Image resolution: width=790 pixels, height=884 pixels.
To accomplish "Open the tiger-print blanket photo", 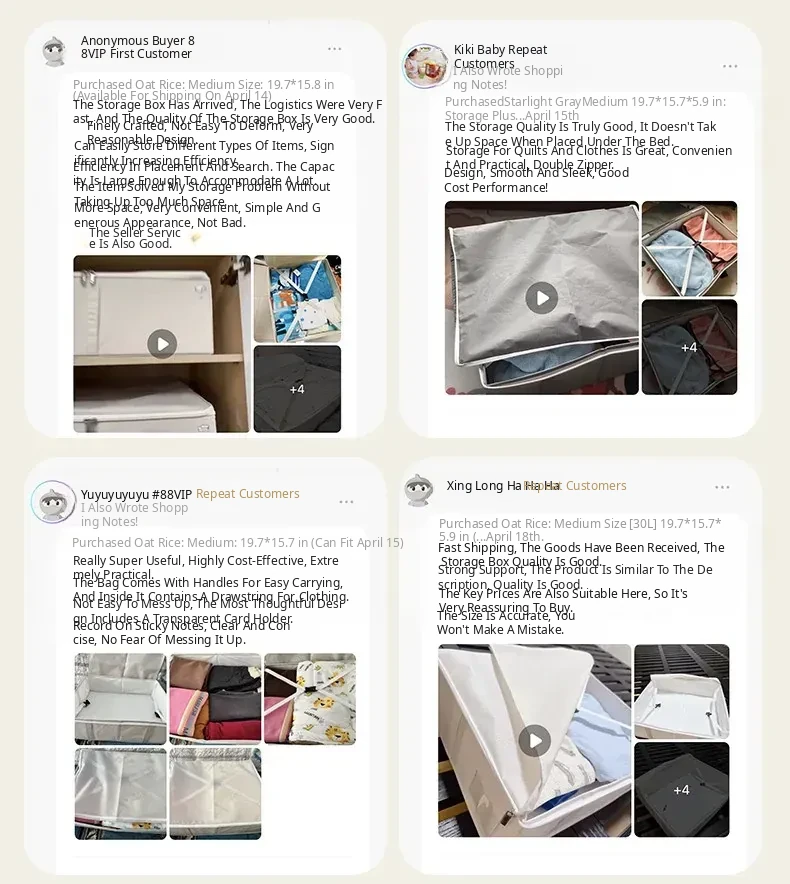I will [310, 699].
